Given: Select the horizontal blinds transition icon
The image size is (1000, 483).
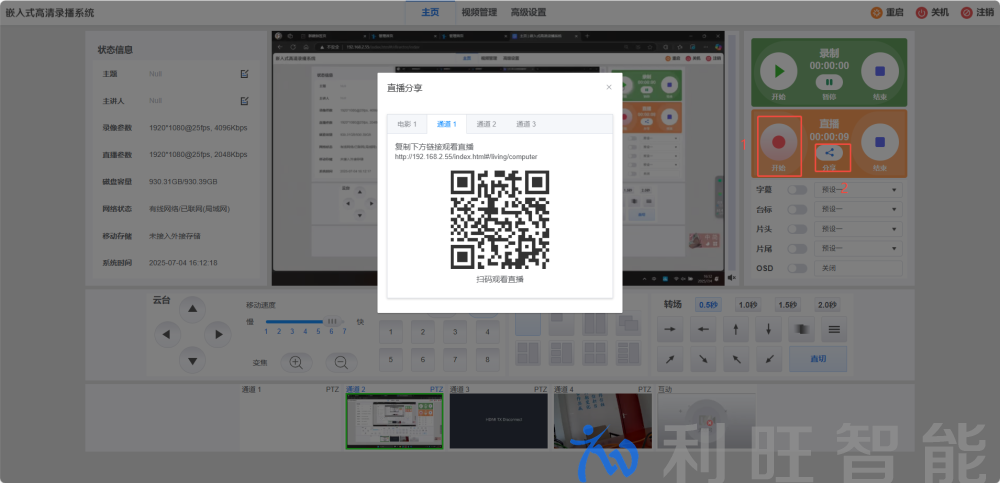Looking at the screenshot, I should tap(834, 329).
